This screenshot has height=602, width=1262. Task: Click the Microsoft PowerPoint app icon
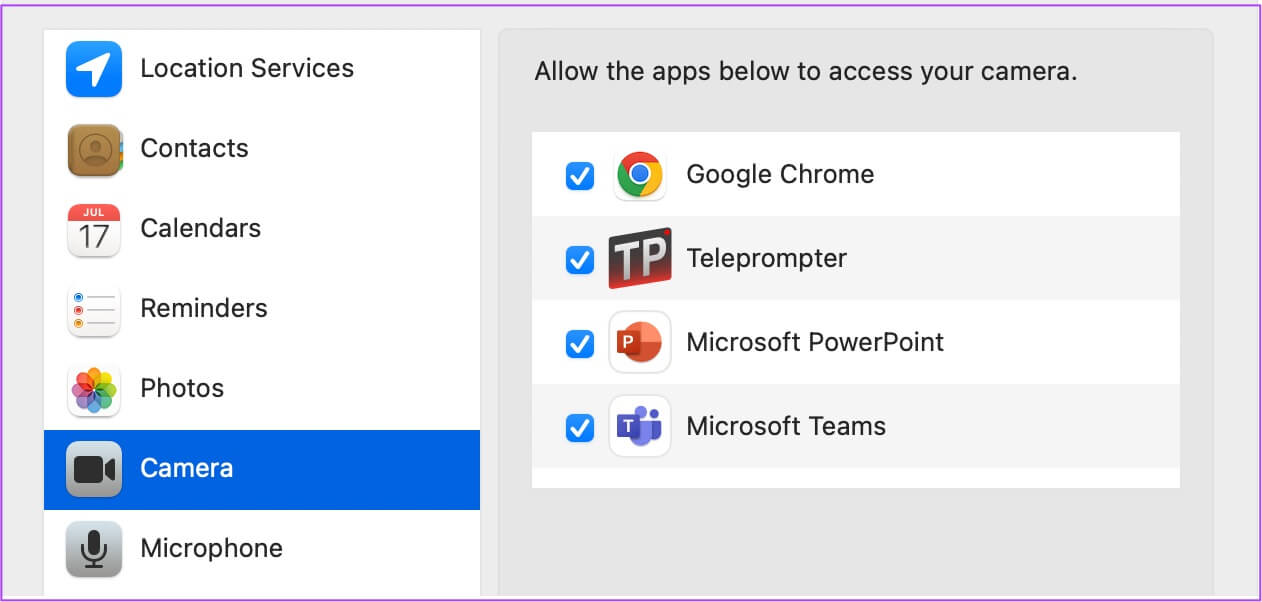(640, 343)
